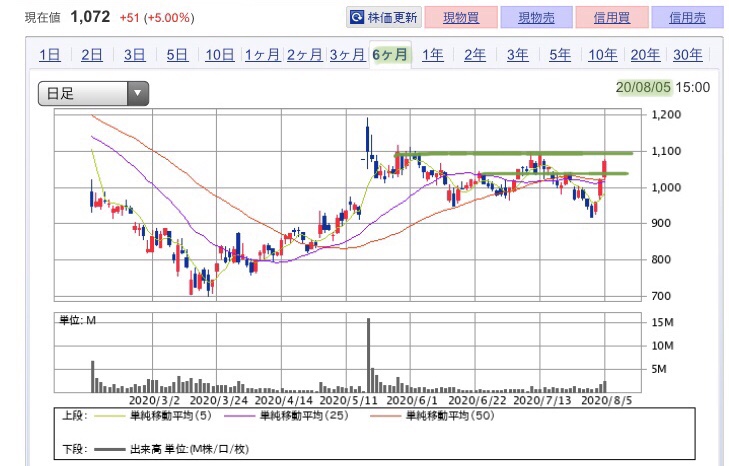
Task: Open the 20年 chart range
Action: coord(645,55)
